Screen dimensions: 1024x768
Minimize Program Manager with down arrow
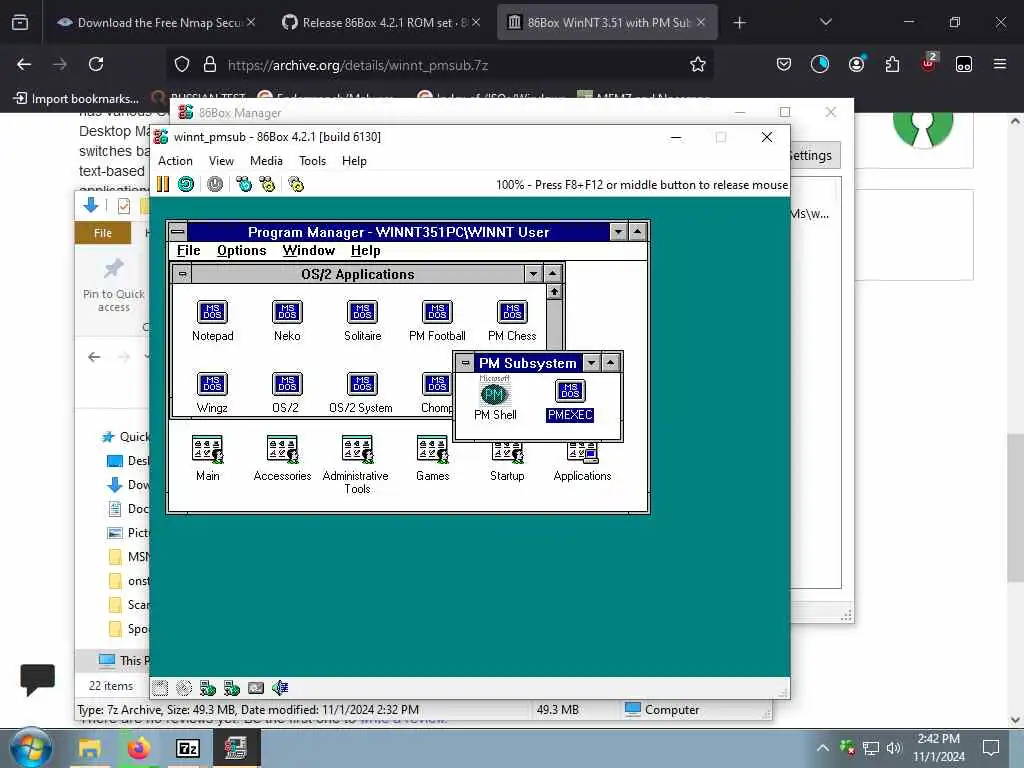pyautogui.click(x=618, y=232)
